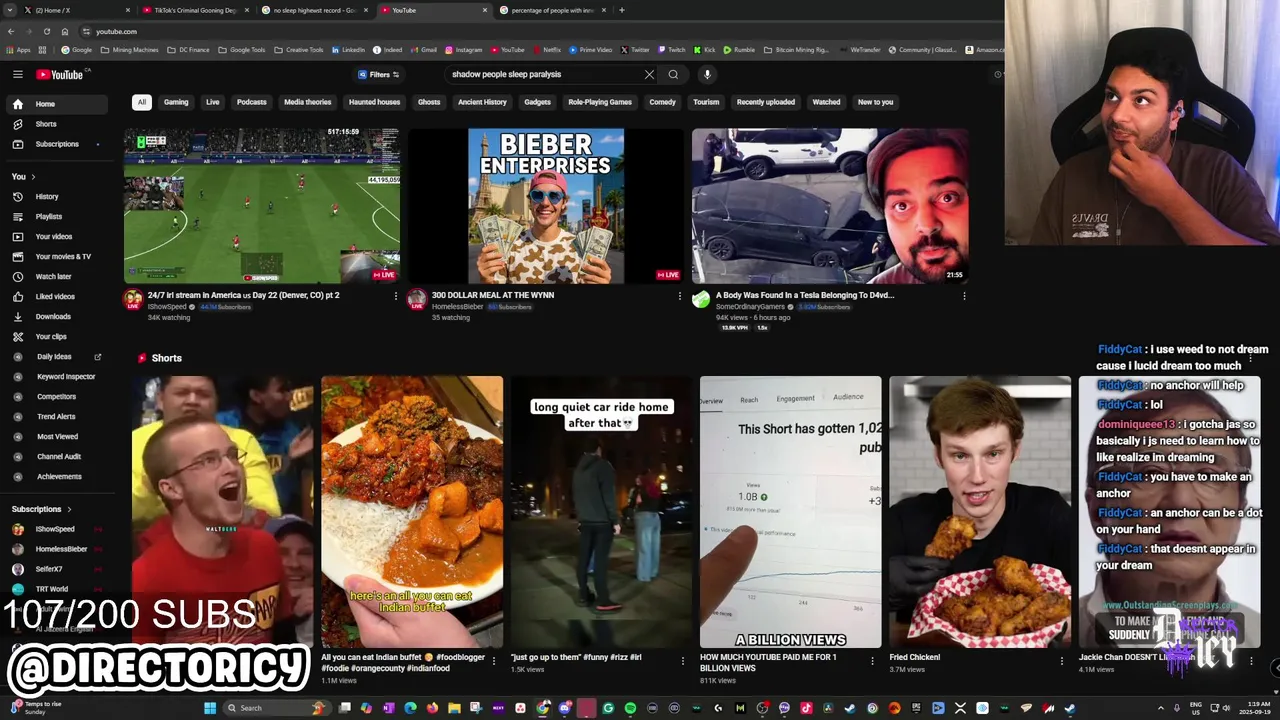
Task: Open IShowSpeed channel in subscriptions list
Action: 57,529
